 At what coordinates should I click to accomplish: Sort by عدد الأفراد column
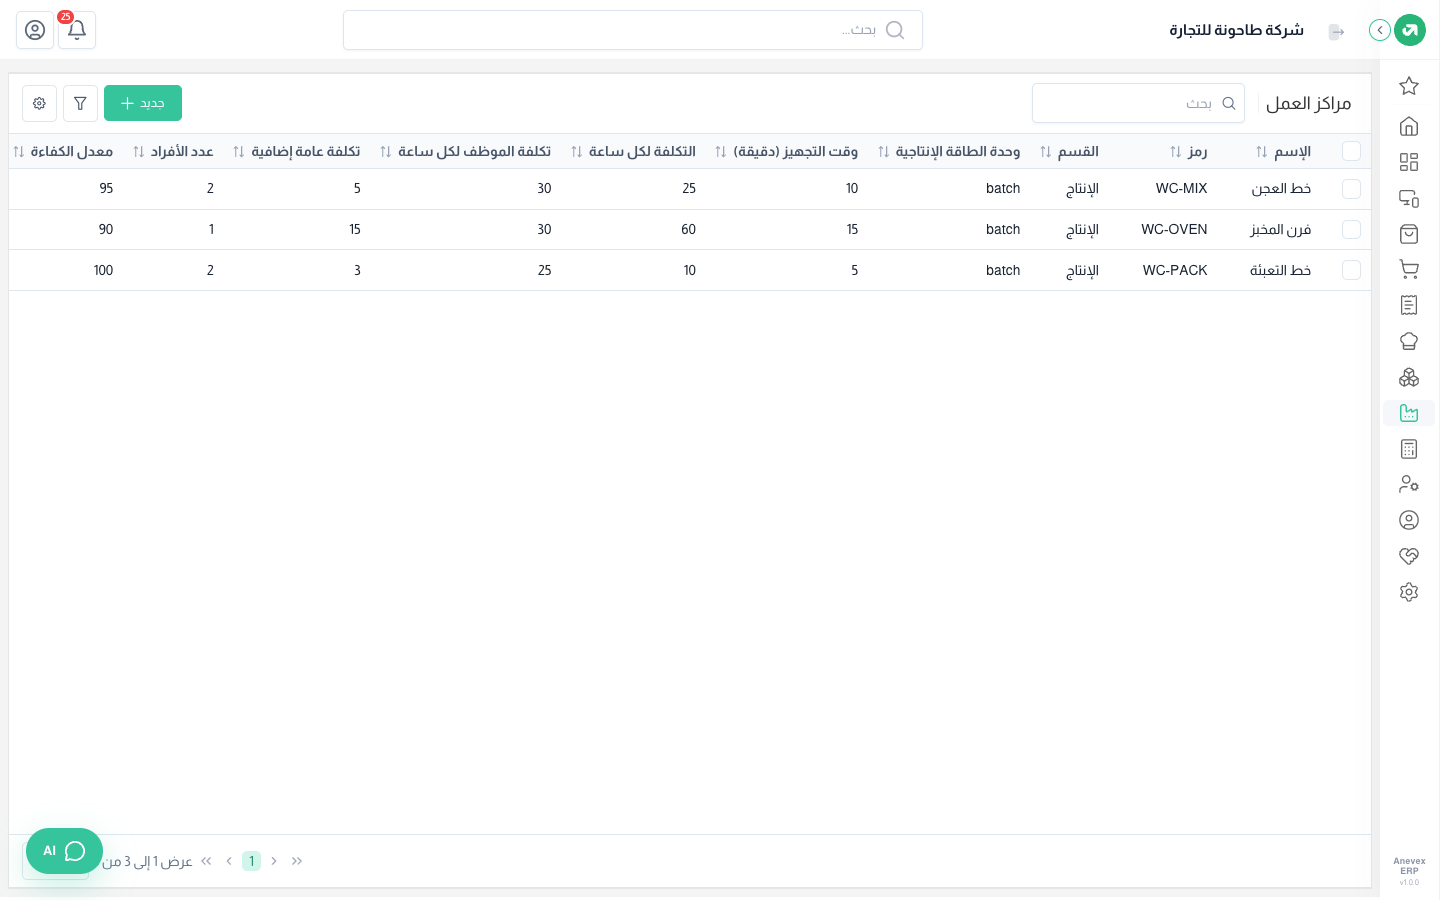coord(173,152)
